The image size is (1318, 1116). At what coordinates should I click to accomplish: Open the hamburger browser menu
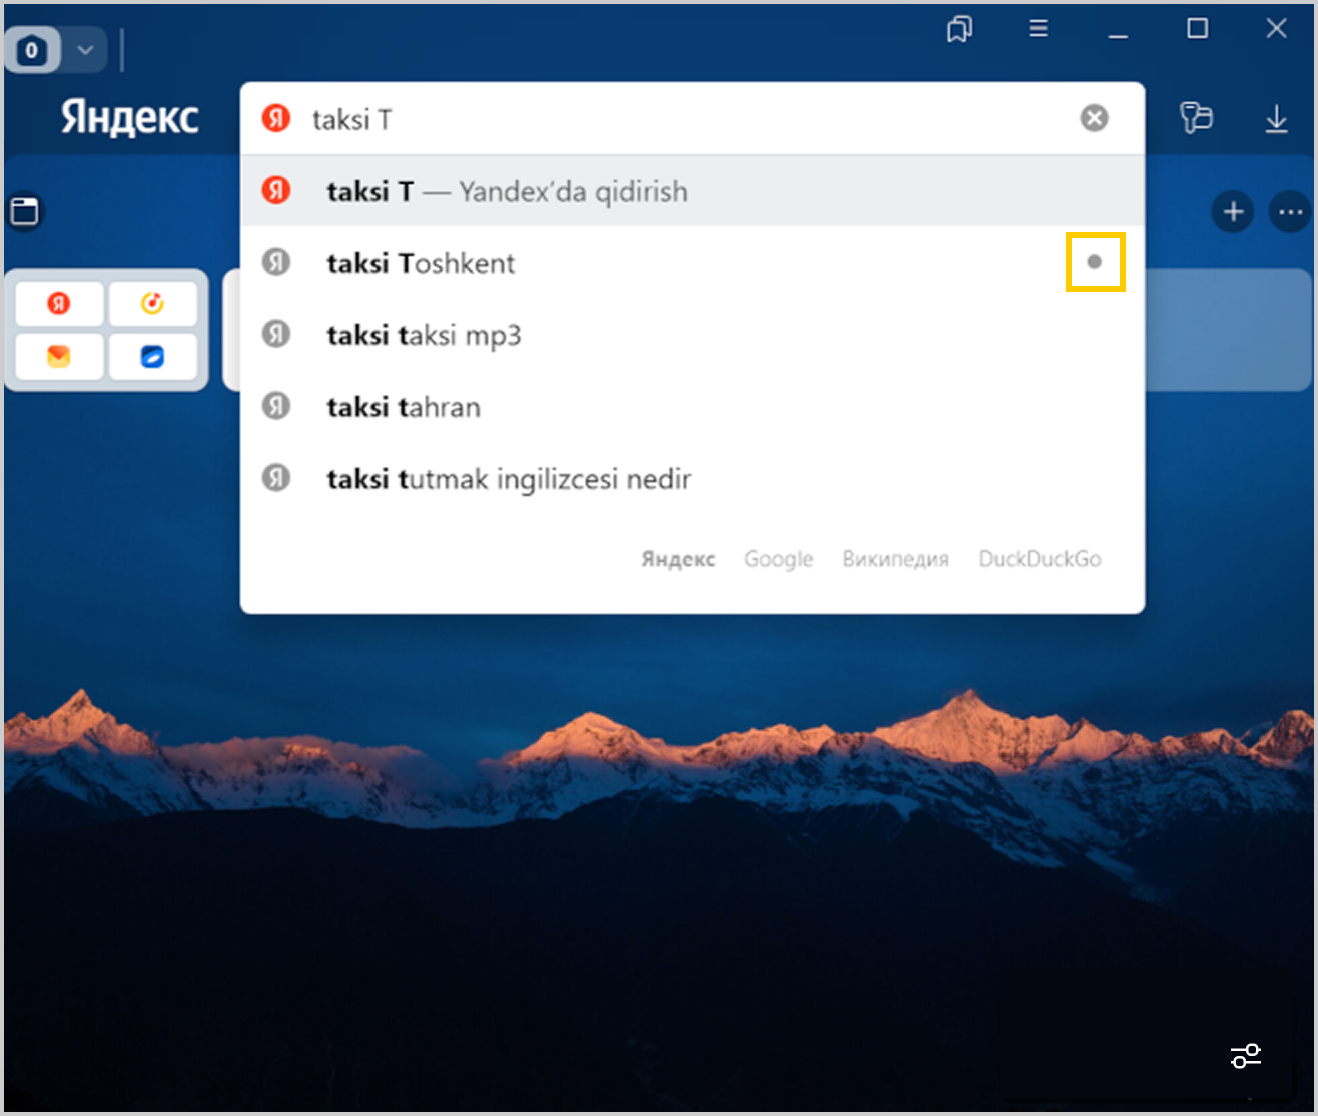[1038, 29]
